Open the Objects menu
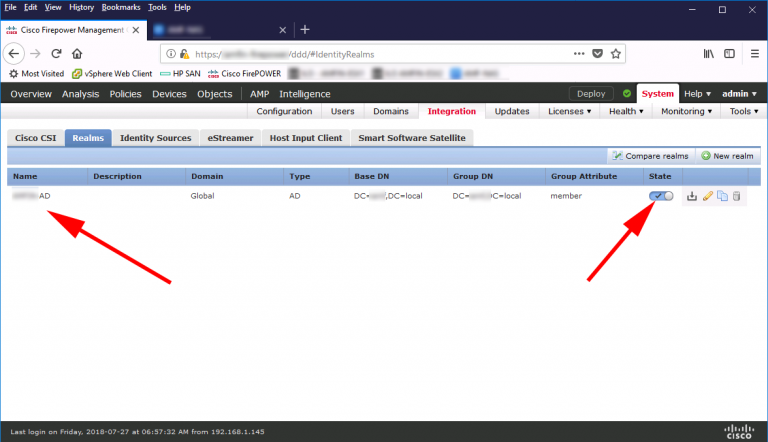This screenshot has width=768, height=442. pyautogui.click(x=215, y=94)
